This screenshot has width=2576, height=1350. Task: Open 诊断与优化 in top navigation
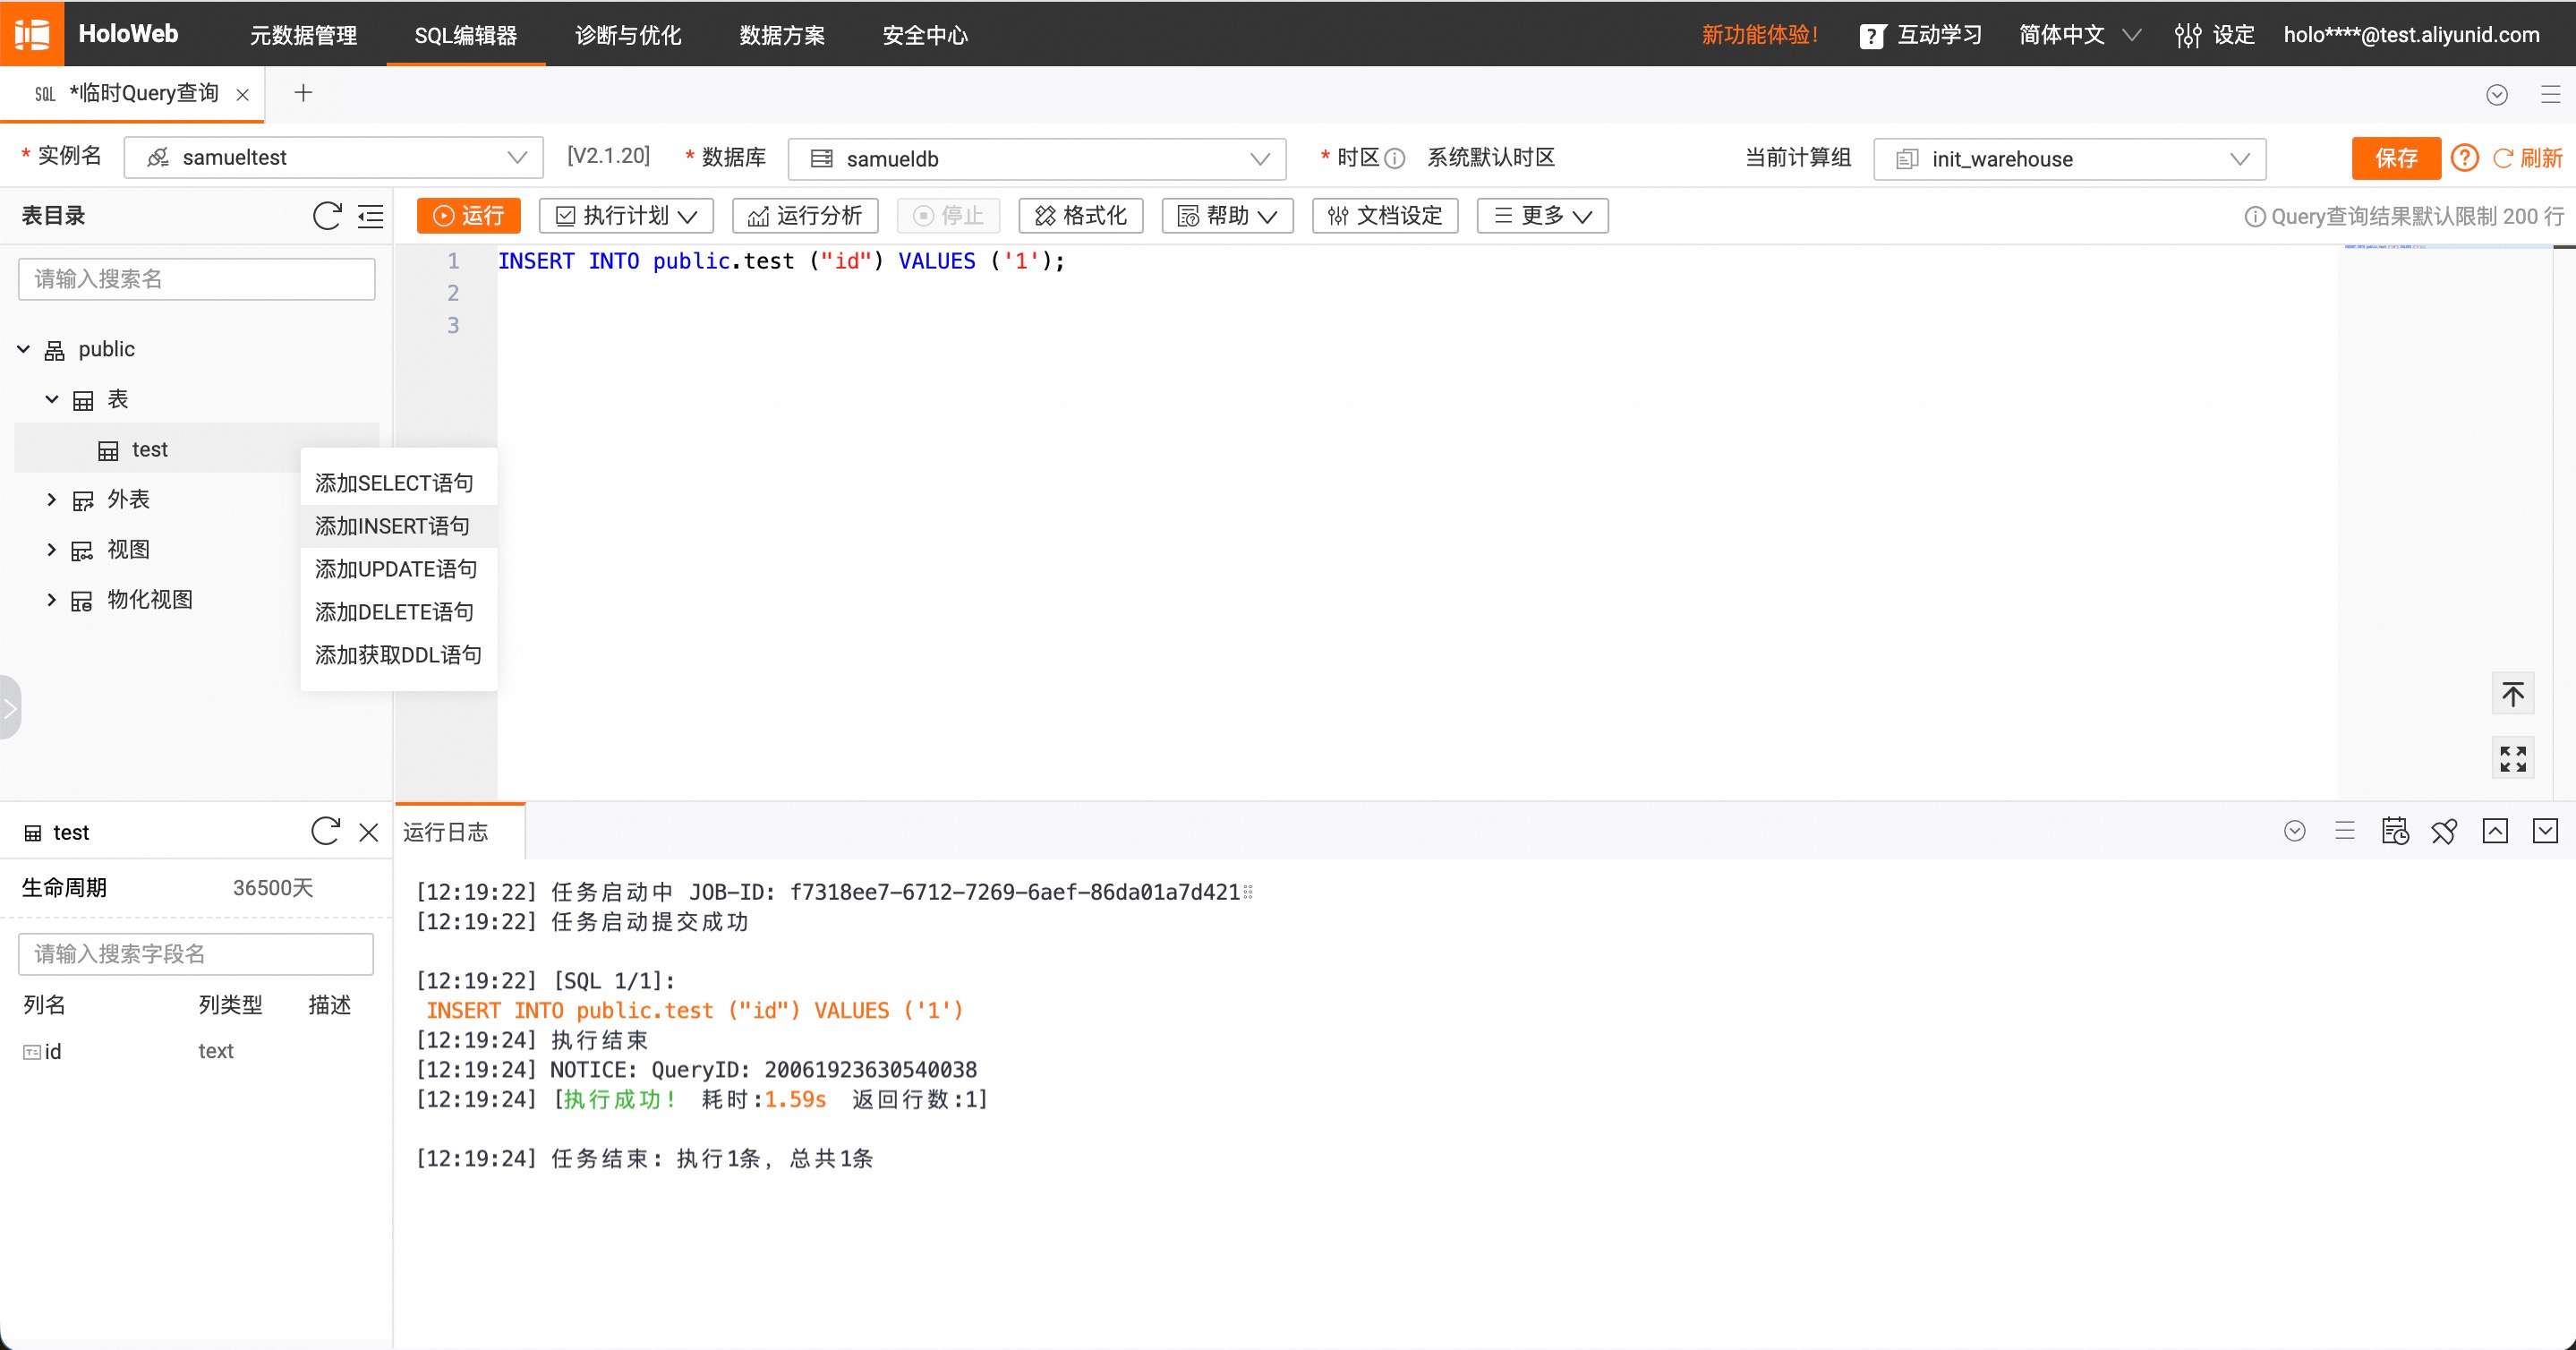(x=628, y=35)
